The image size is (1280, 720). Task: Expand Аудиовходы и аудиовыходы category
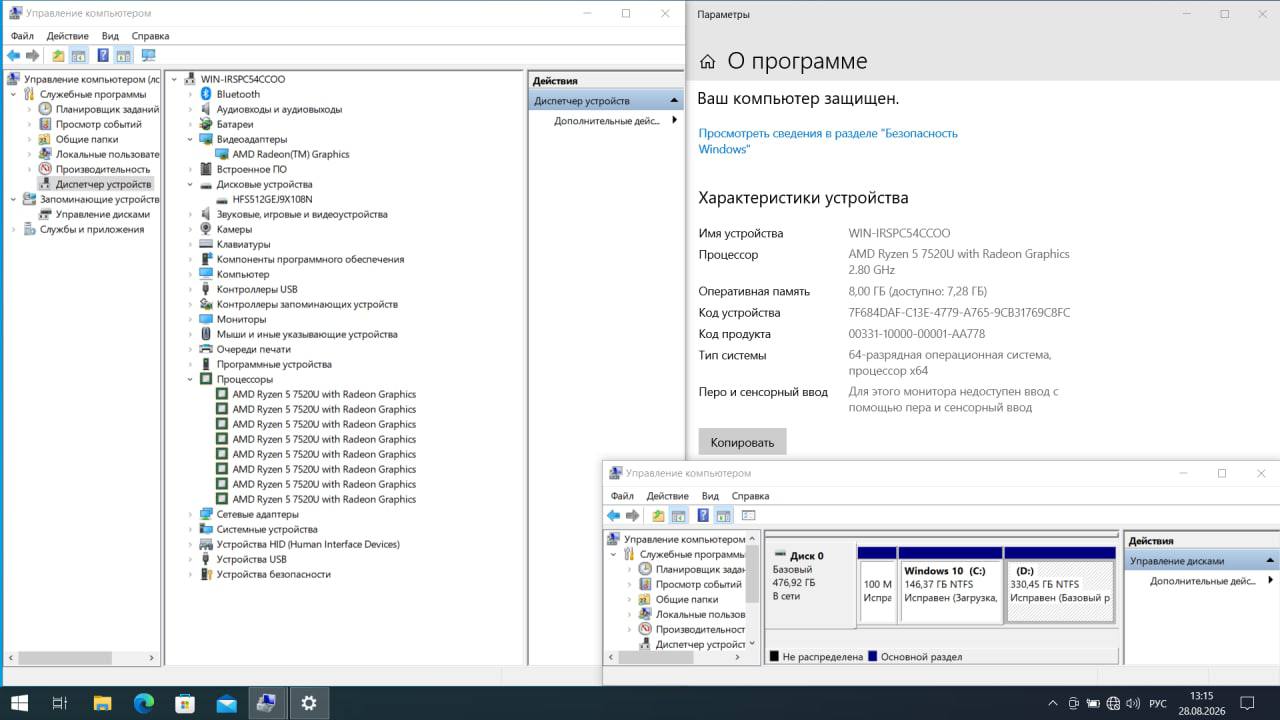click(x=191, y=109)
